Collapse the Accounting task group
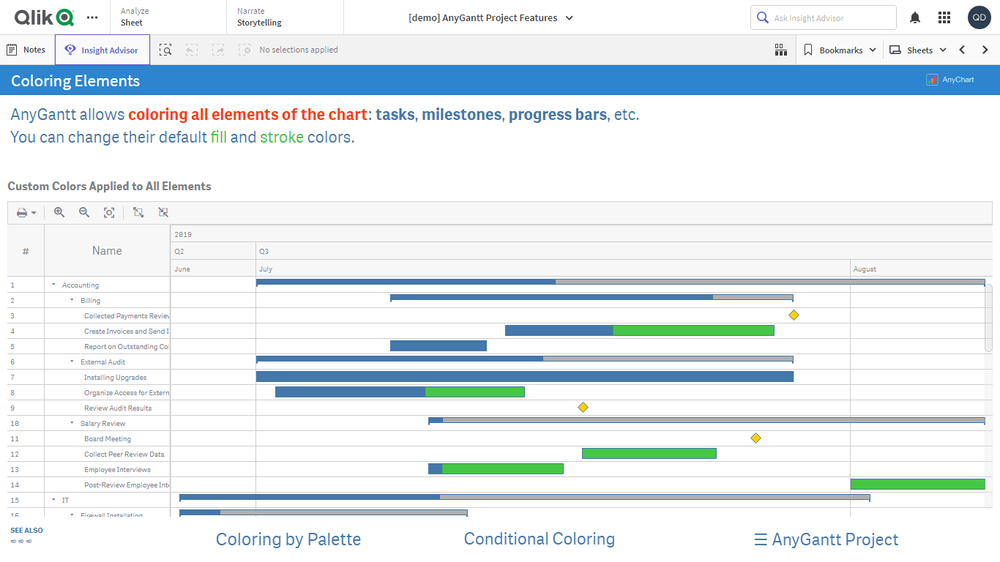This screenshot has height=562, width=1000. pyautogui.click(x=54, y=285)
